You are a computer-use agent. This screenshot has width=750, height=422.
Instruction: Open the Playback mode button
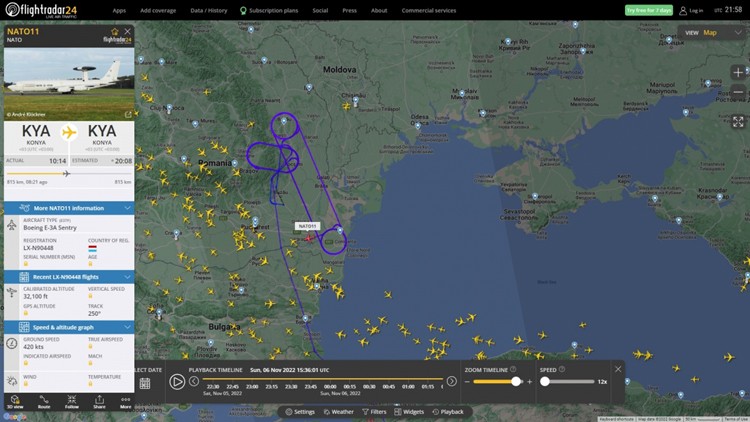click(448, 412)
